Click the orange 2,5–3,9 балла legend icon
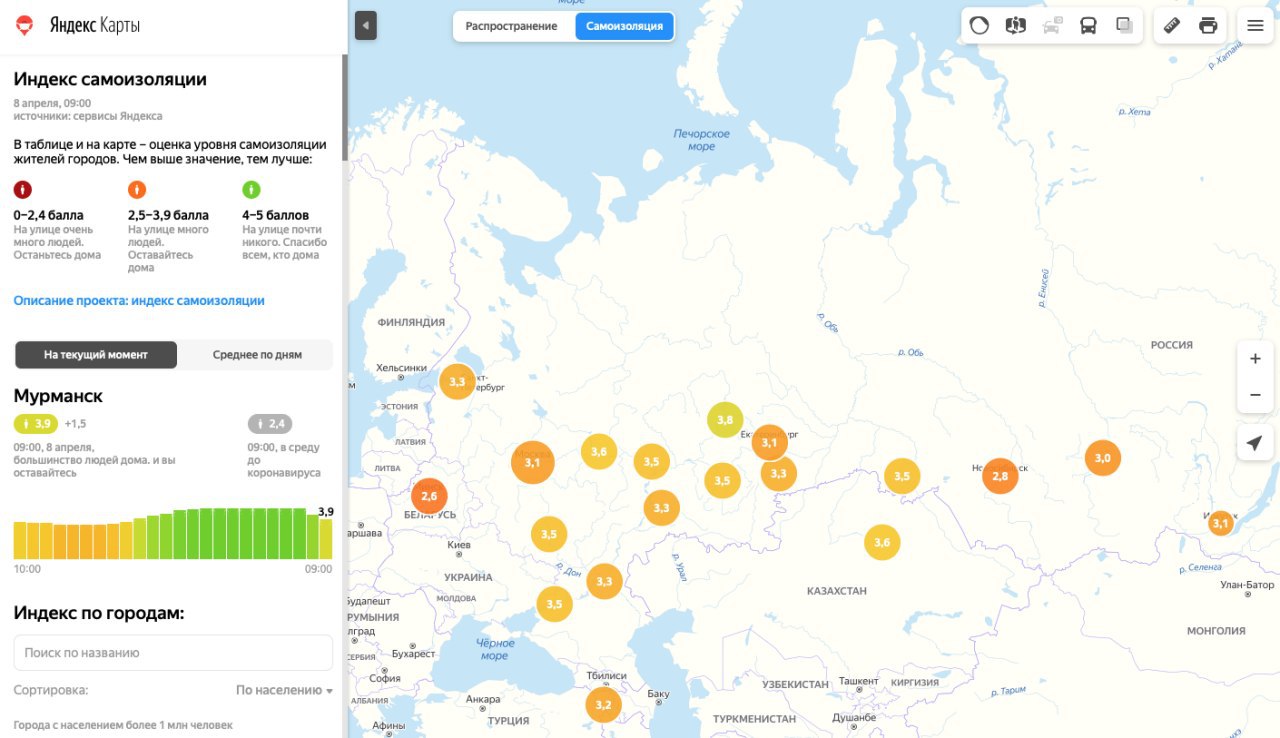Viewport: 1280px width, 738px height. click(x=137, y=189)
